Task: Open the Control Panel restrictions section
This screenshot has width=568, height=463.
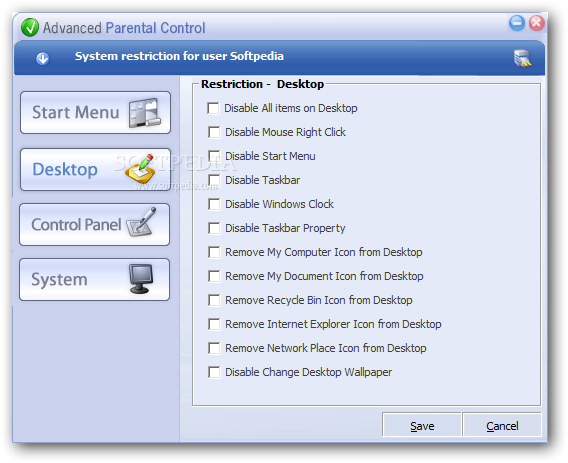Action: click(95, 224)
